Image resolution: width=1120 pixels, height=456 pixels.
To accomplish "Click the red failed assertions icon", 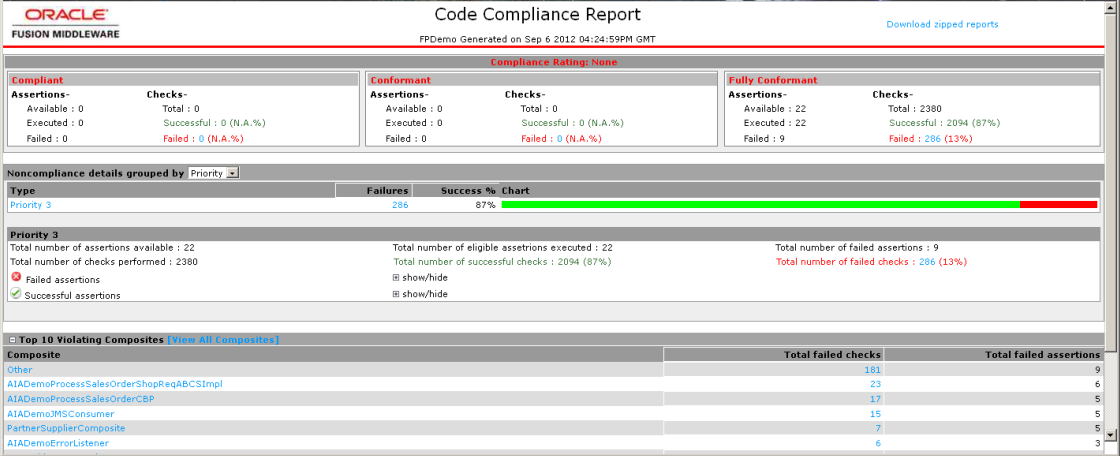I will pos(16,277).
